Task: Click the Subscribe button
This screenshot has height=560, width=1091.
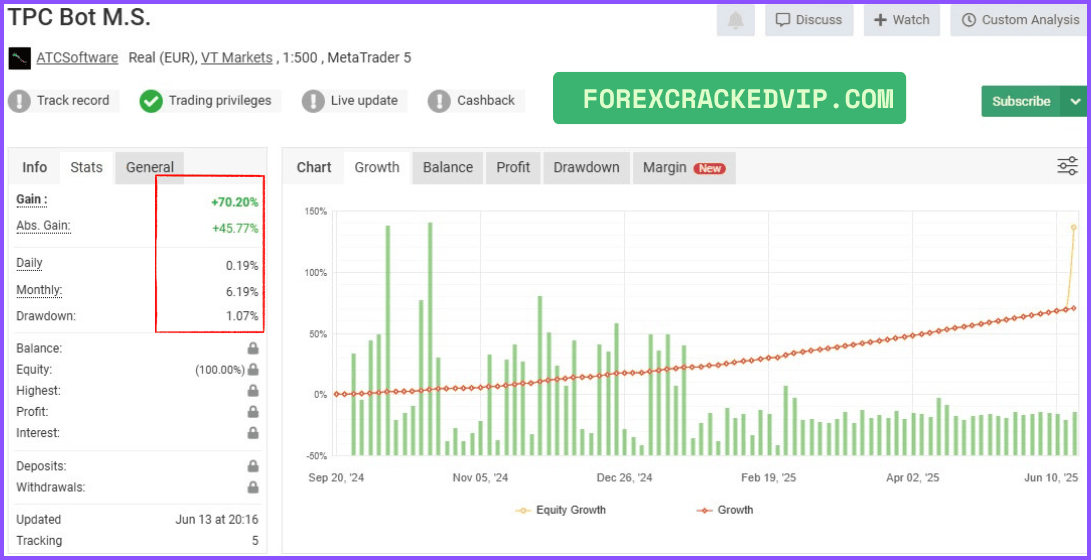Action: click(1021, 102)
